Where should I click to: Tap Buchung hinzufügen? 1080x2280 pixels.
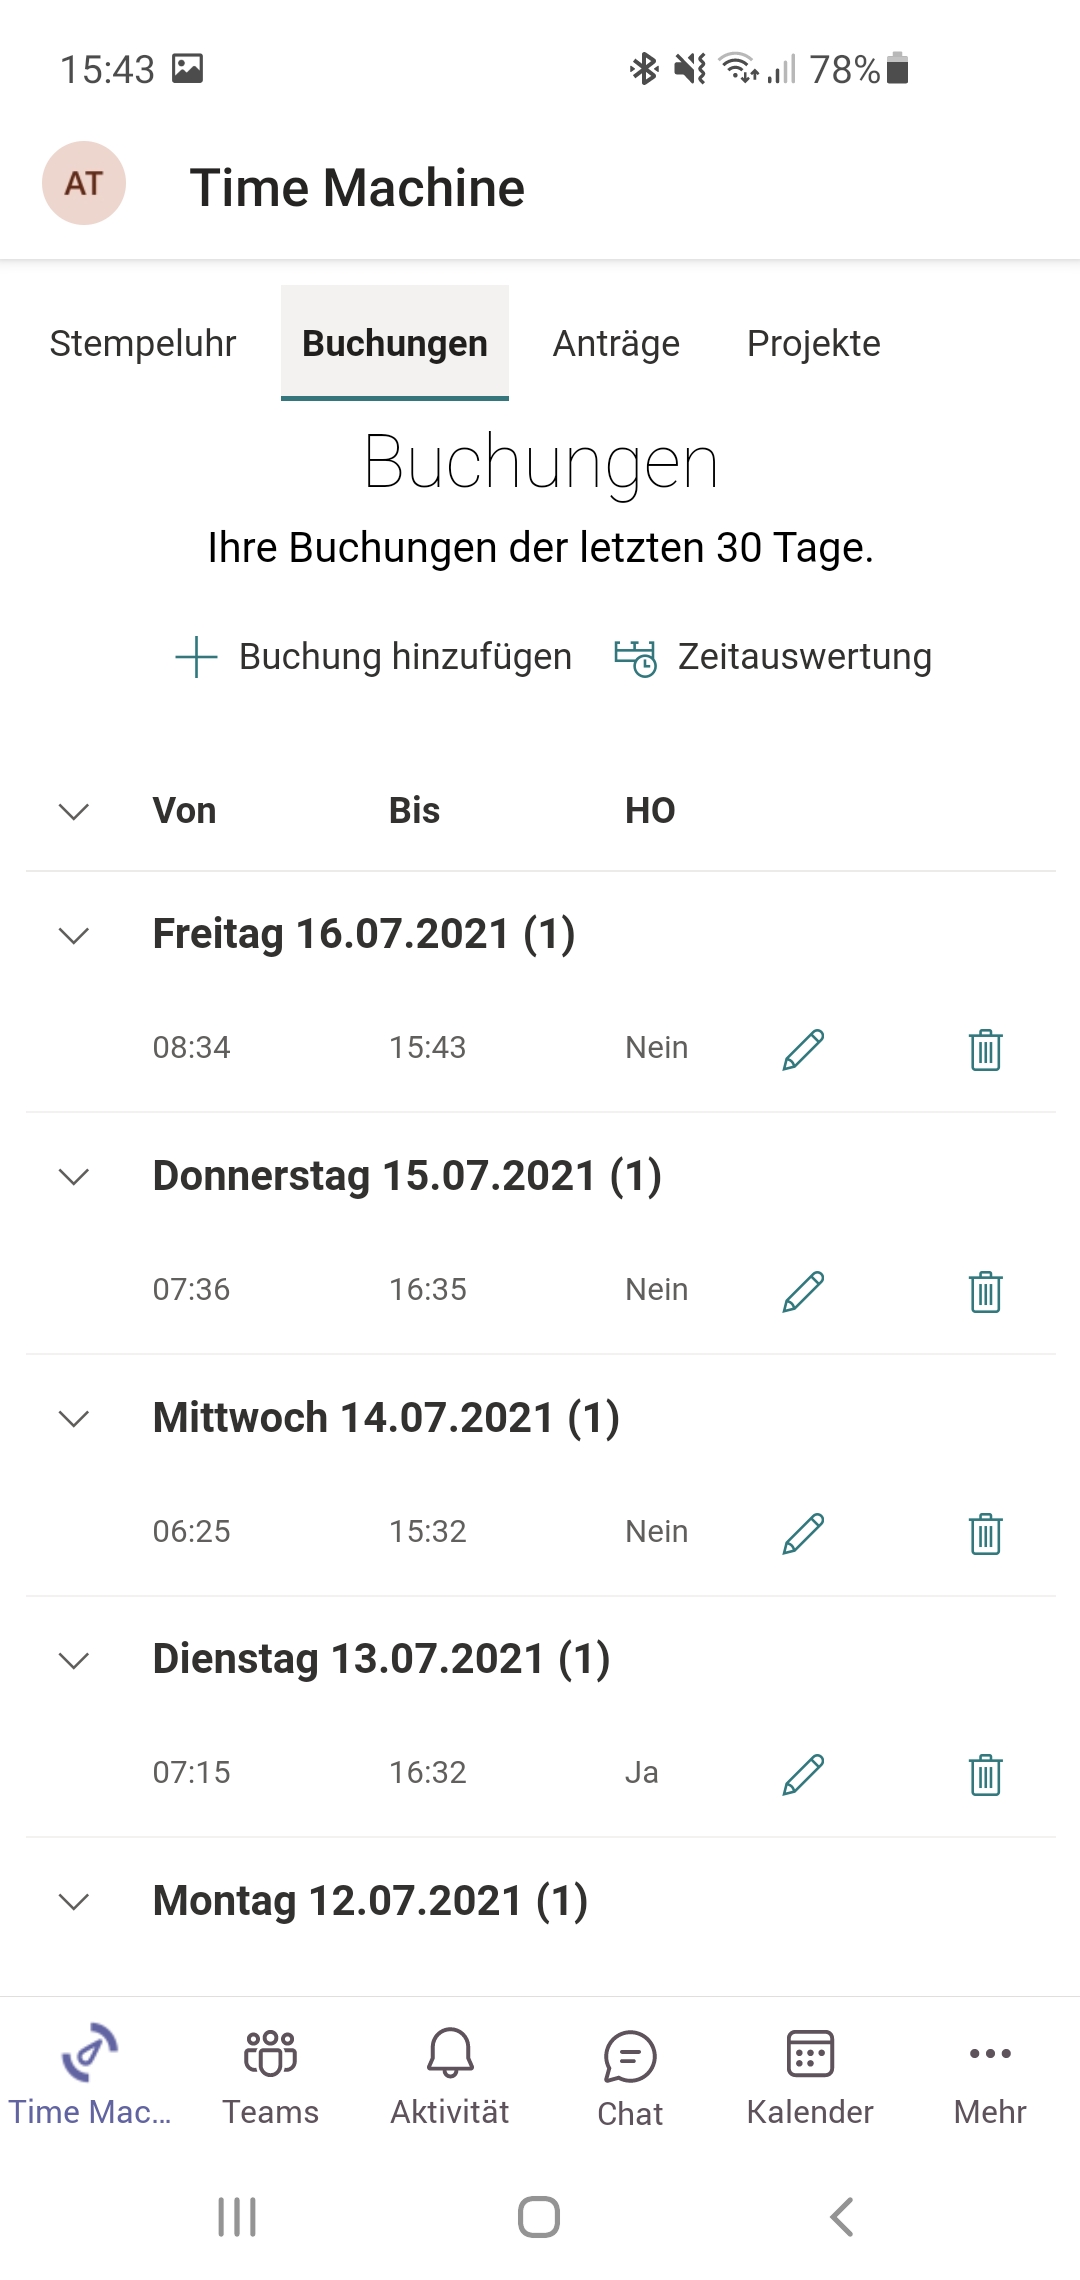pyautogui.click(x=373, y=657)
